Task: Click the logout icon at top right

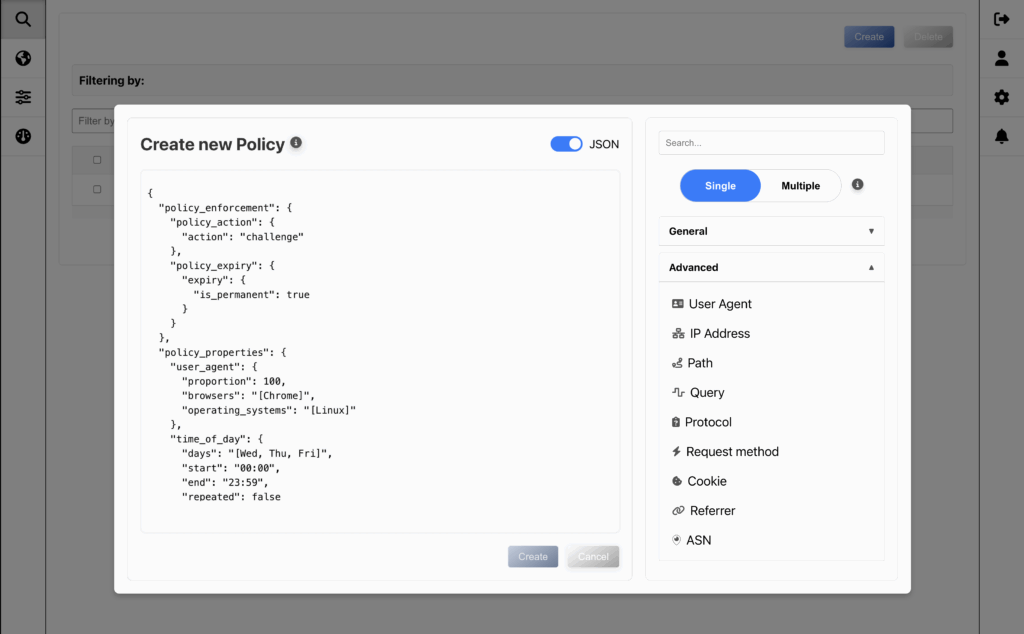Action: [1001, 19]
